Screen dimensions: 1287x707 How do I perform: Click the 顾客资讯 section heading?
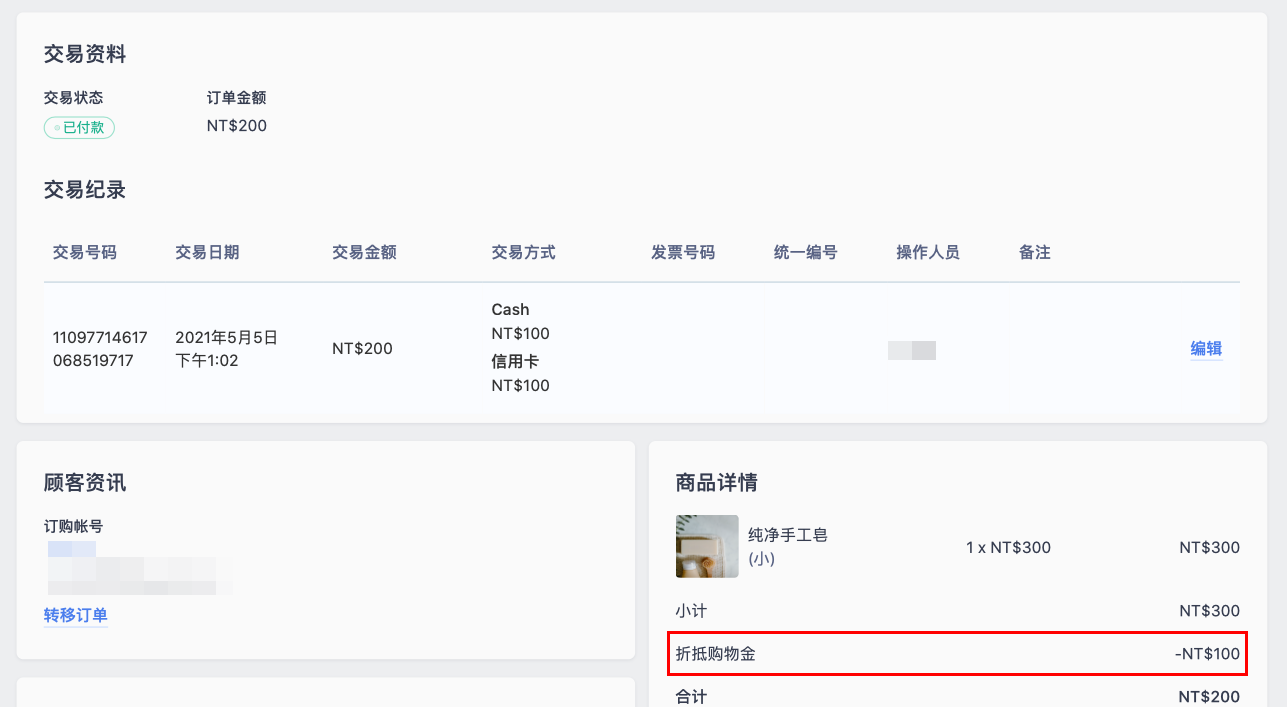coord(85,483)
